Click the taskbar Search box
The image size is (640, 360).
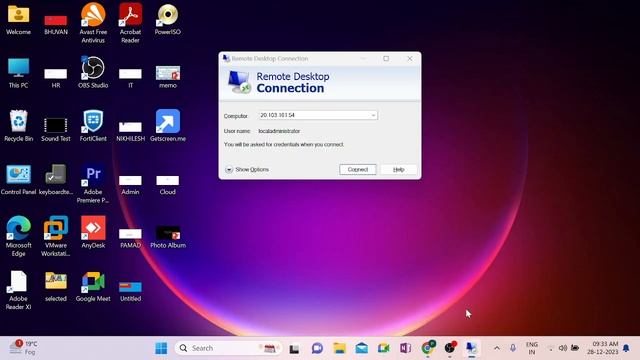(x=229, y=348)
